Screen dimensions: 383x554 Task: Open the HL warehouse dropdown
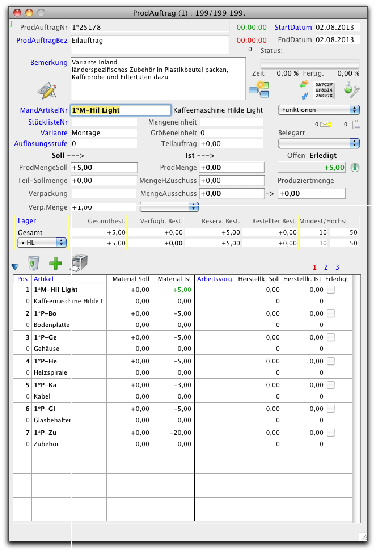pos(42,243)
